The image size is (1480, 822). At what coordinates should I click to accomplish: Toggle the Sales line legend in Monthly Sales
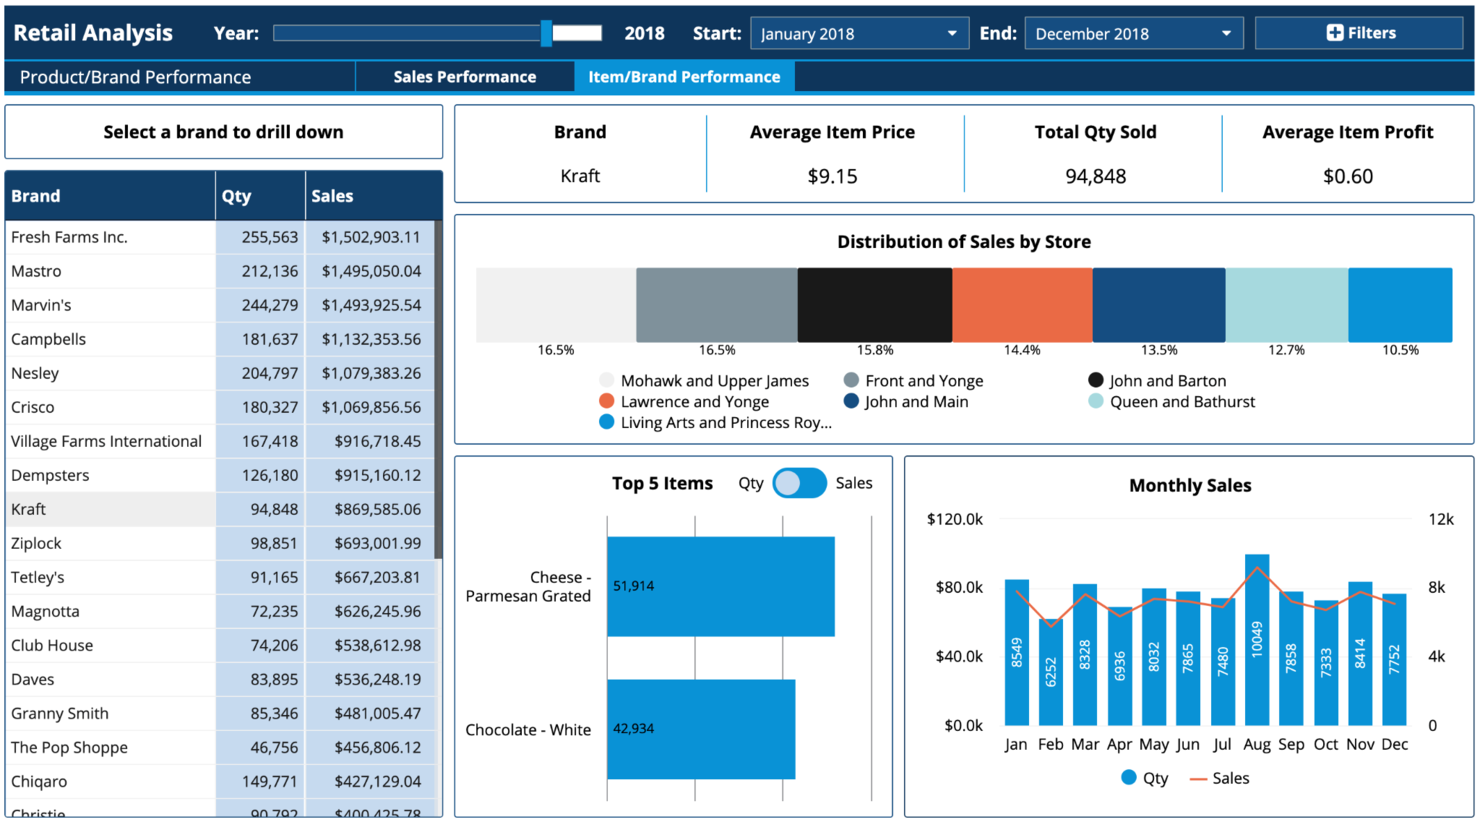1219,778
